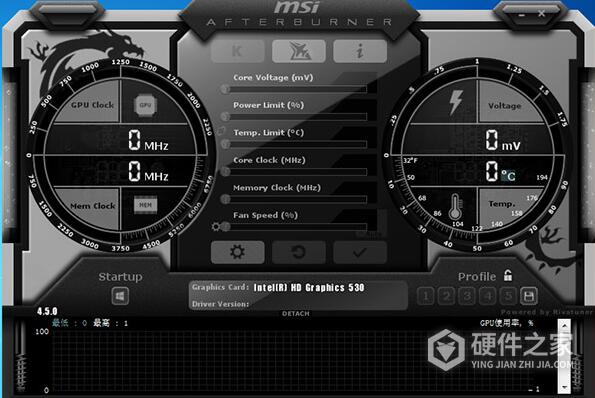Viewport: 595px width, 398px height.
Task: Click the graph scrollbar up arrow
Action: tap(564, 326)
